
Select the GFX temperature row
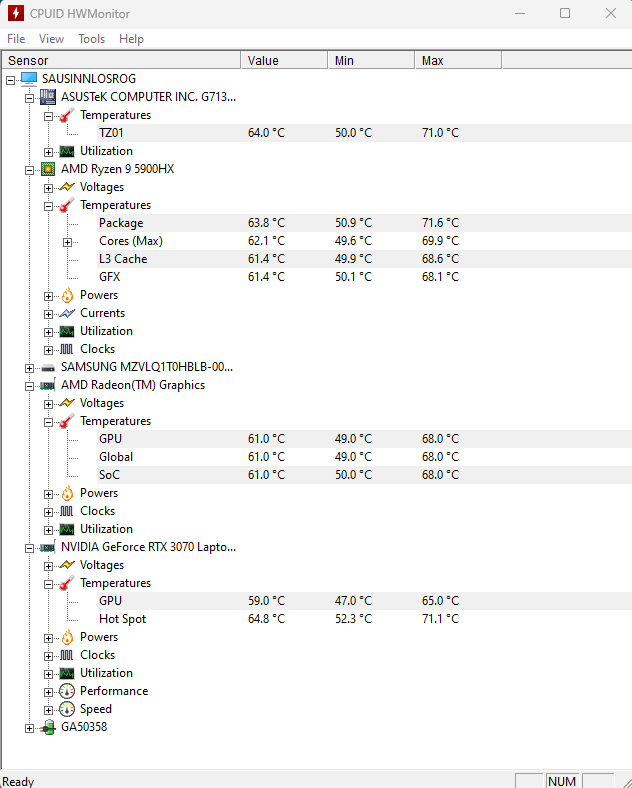[x=364, y=277]
